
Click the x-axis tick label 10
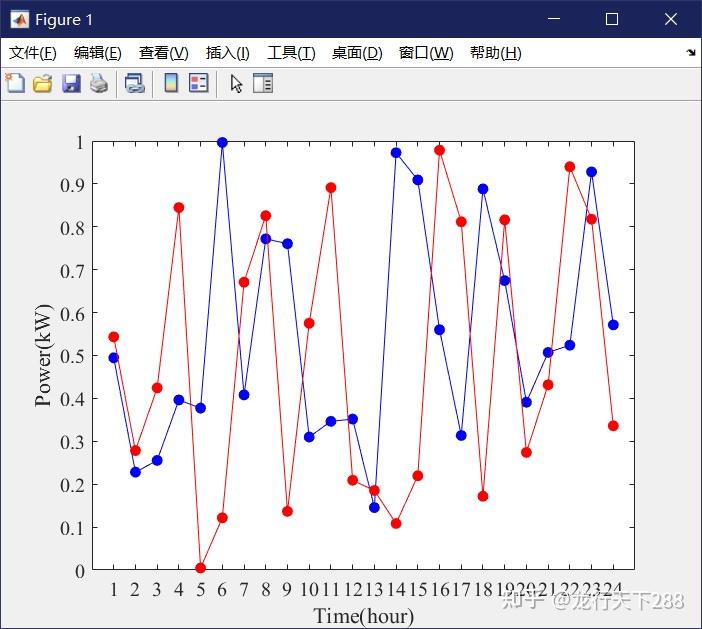309,590
